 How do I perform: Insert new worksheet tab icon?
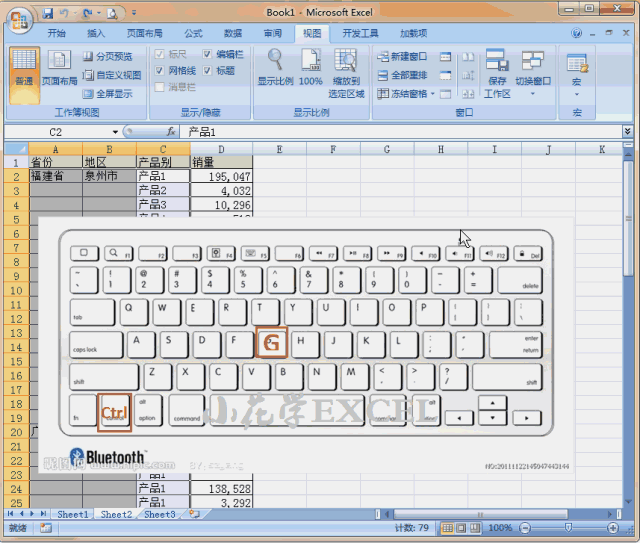pyautogui.click(x=195, y=514)
